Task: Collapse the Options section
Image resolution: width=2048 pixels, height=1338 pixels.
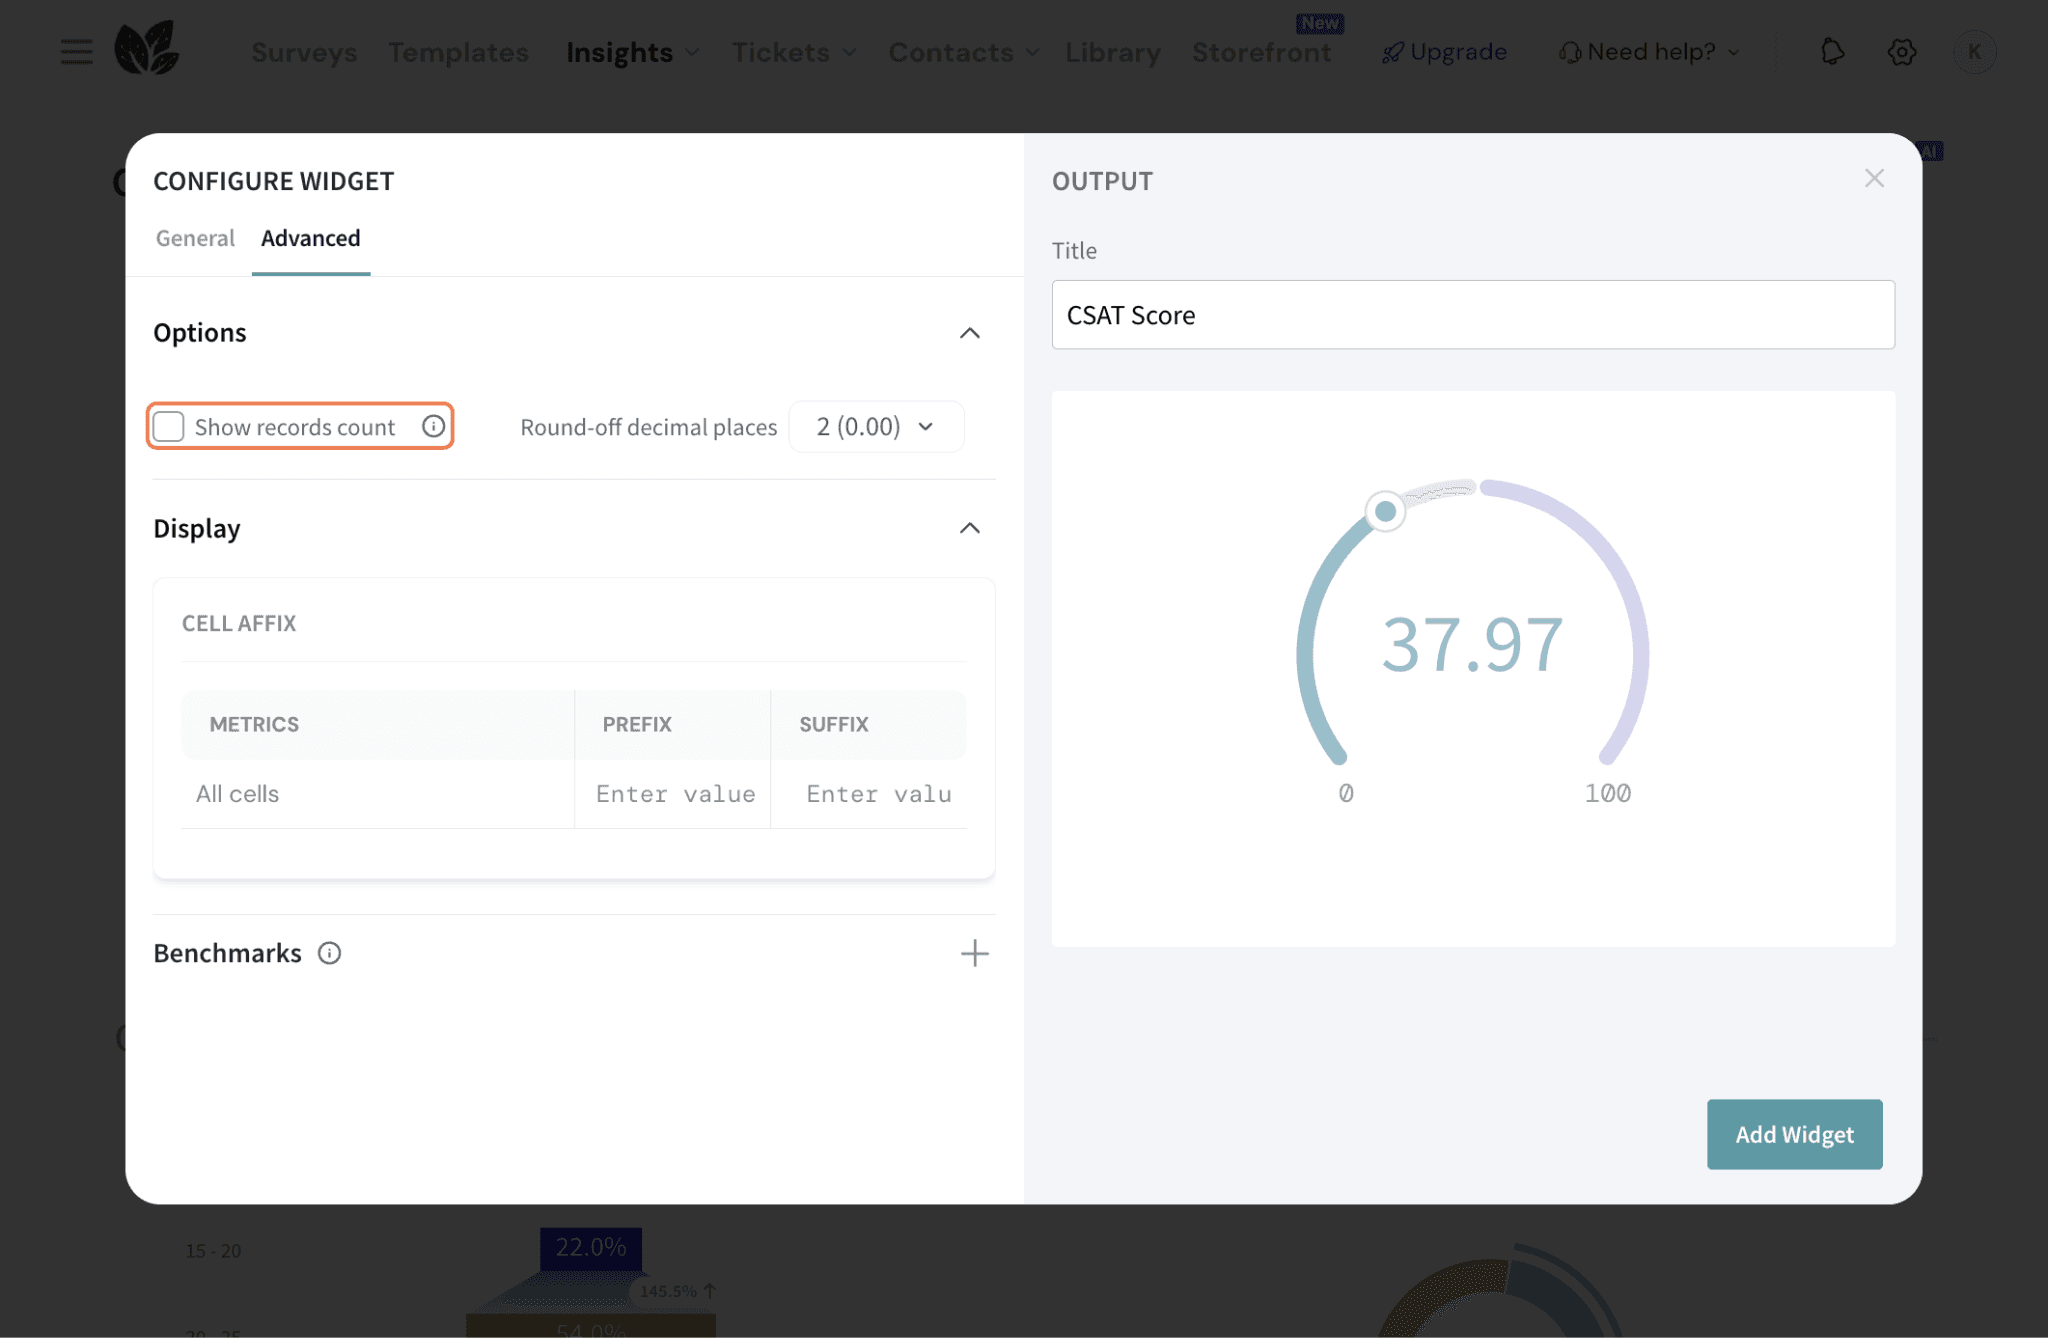Action: coord(969,333)
